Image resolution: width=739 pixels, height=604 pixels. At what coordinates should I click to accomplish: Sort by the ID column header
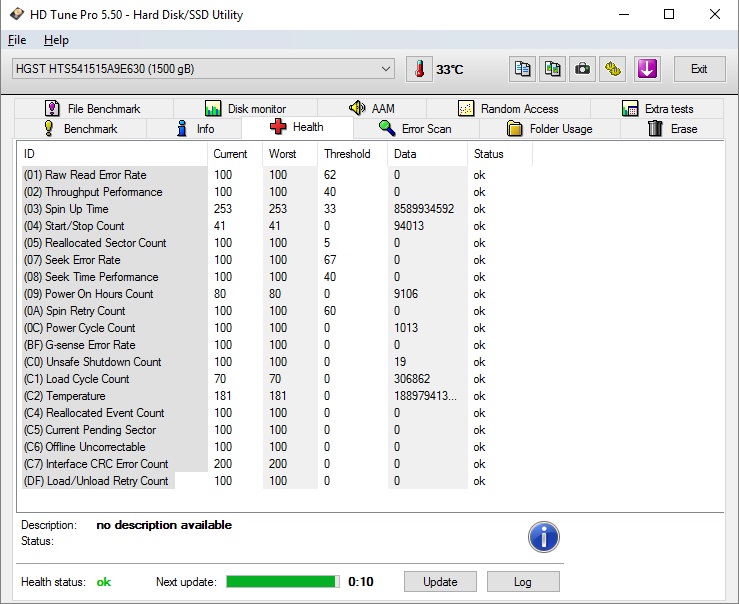coord(113,154)
